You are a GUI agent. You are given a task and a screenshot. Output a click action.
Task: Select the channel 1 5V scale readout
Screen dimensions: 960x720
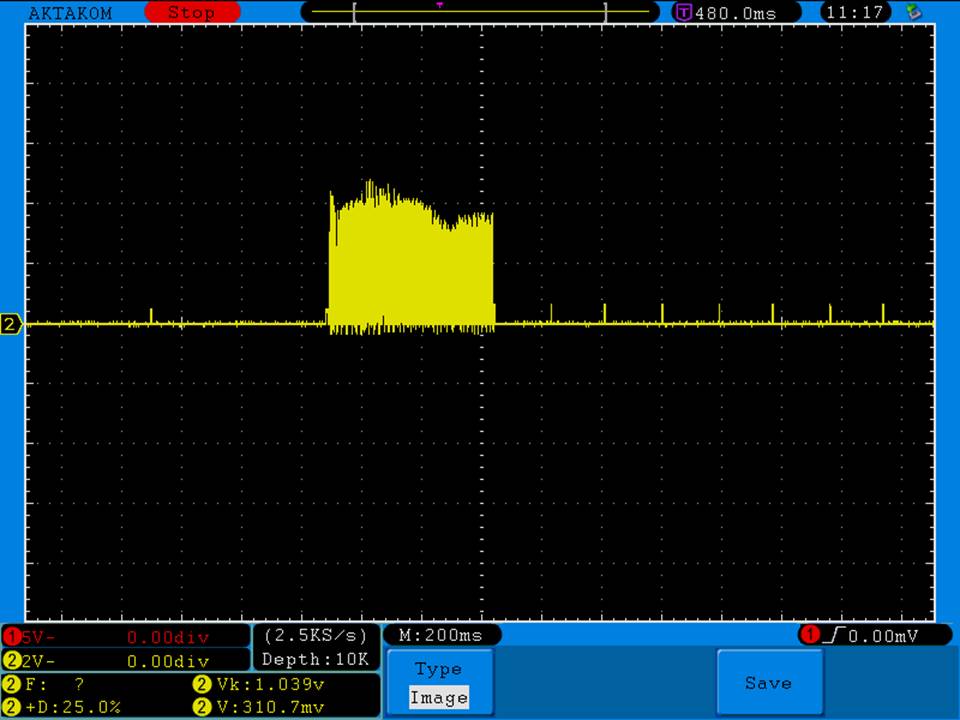pyautogui.click(x=126, y=637)
